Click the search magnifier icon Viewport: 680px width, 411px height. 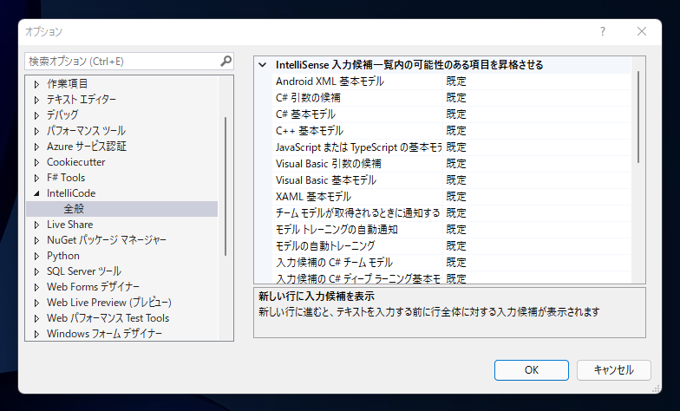click(x=226, y=61)
